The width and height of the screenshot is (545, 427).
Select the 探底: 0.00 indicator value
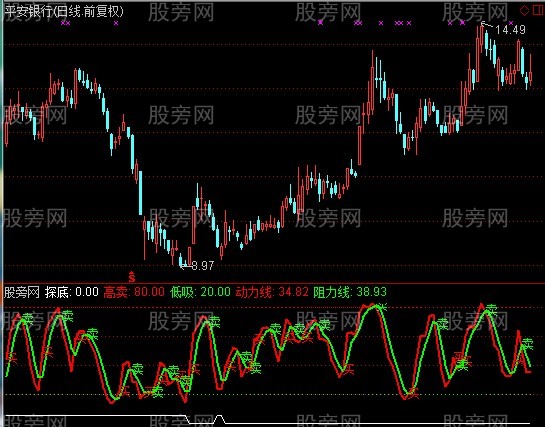(x=72, y=292)
